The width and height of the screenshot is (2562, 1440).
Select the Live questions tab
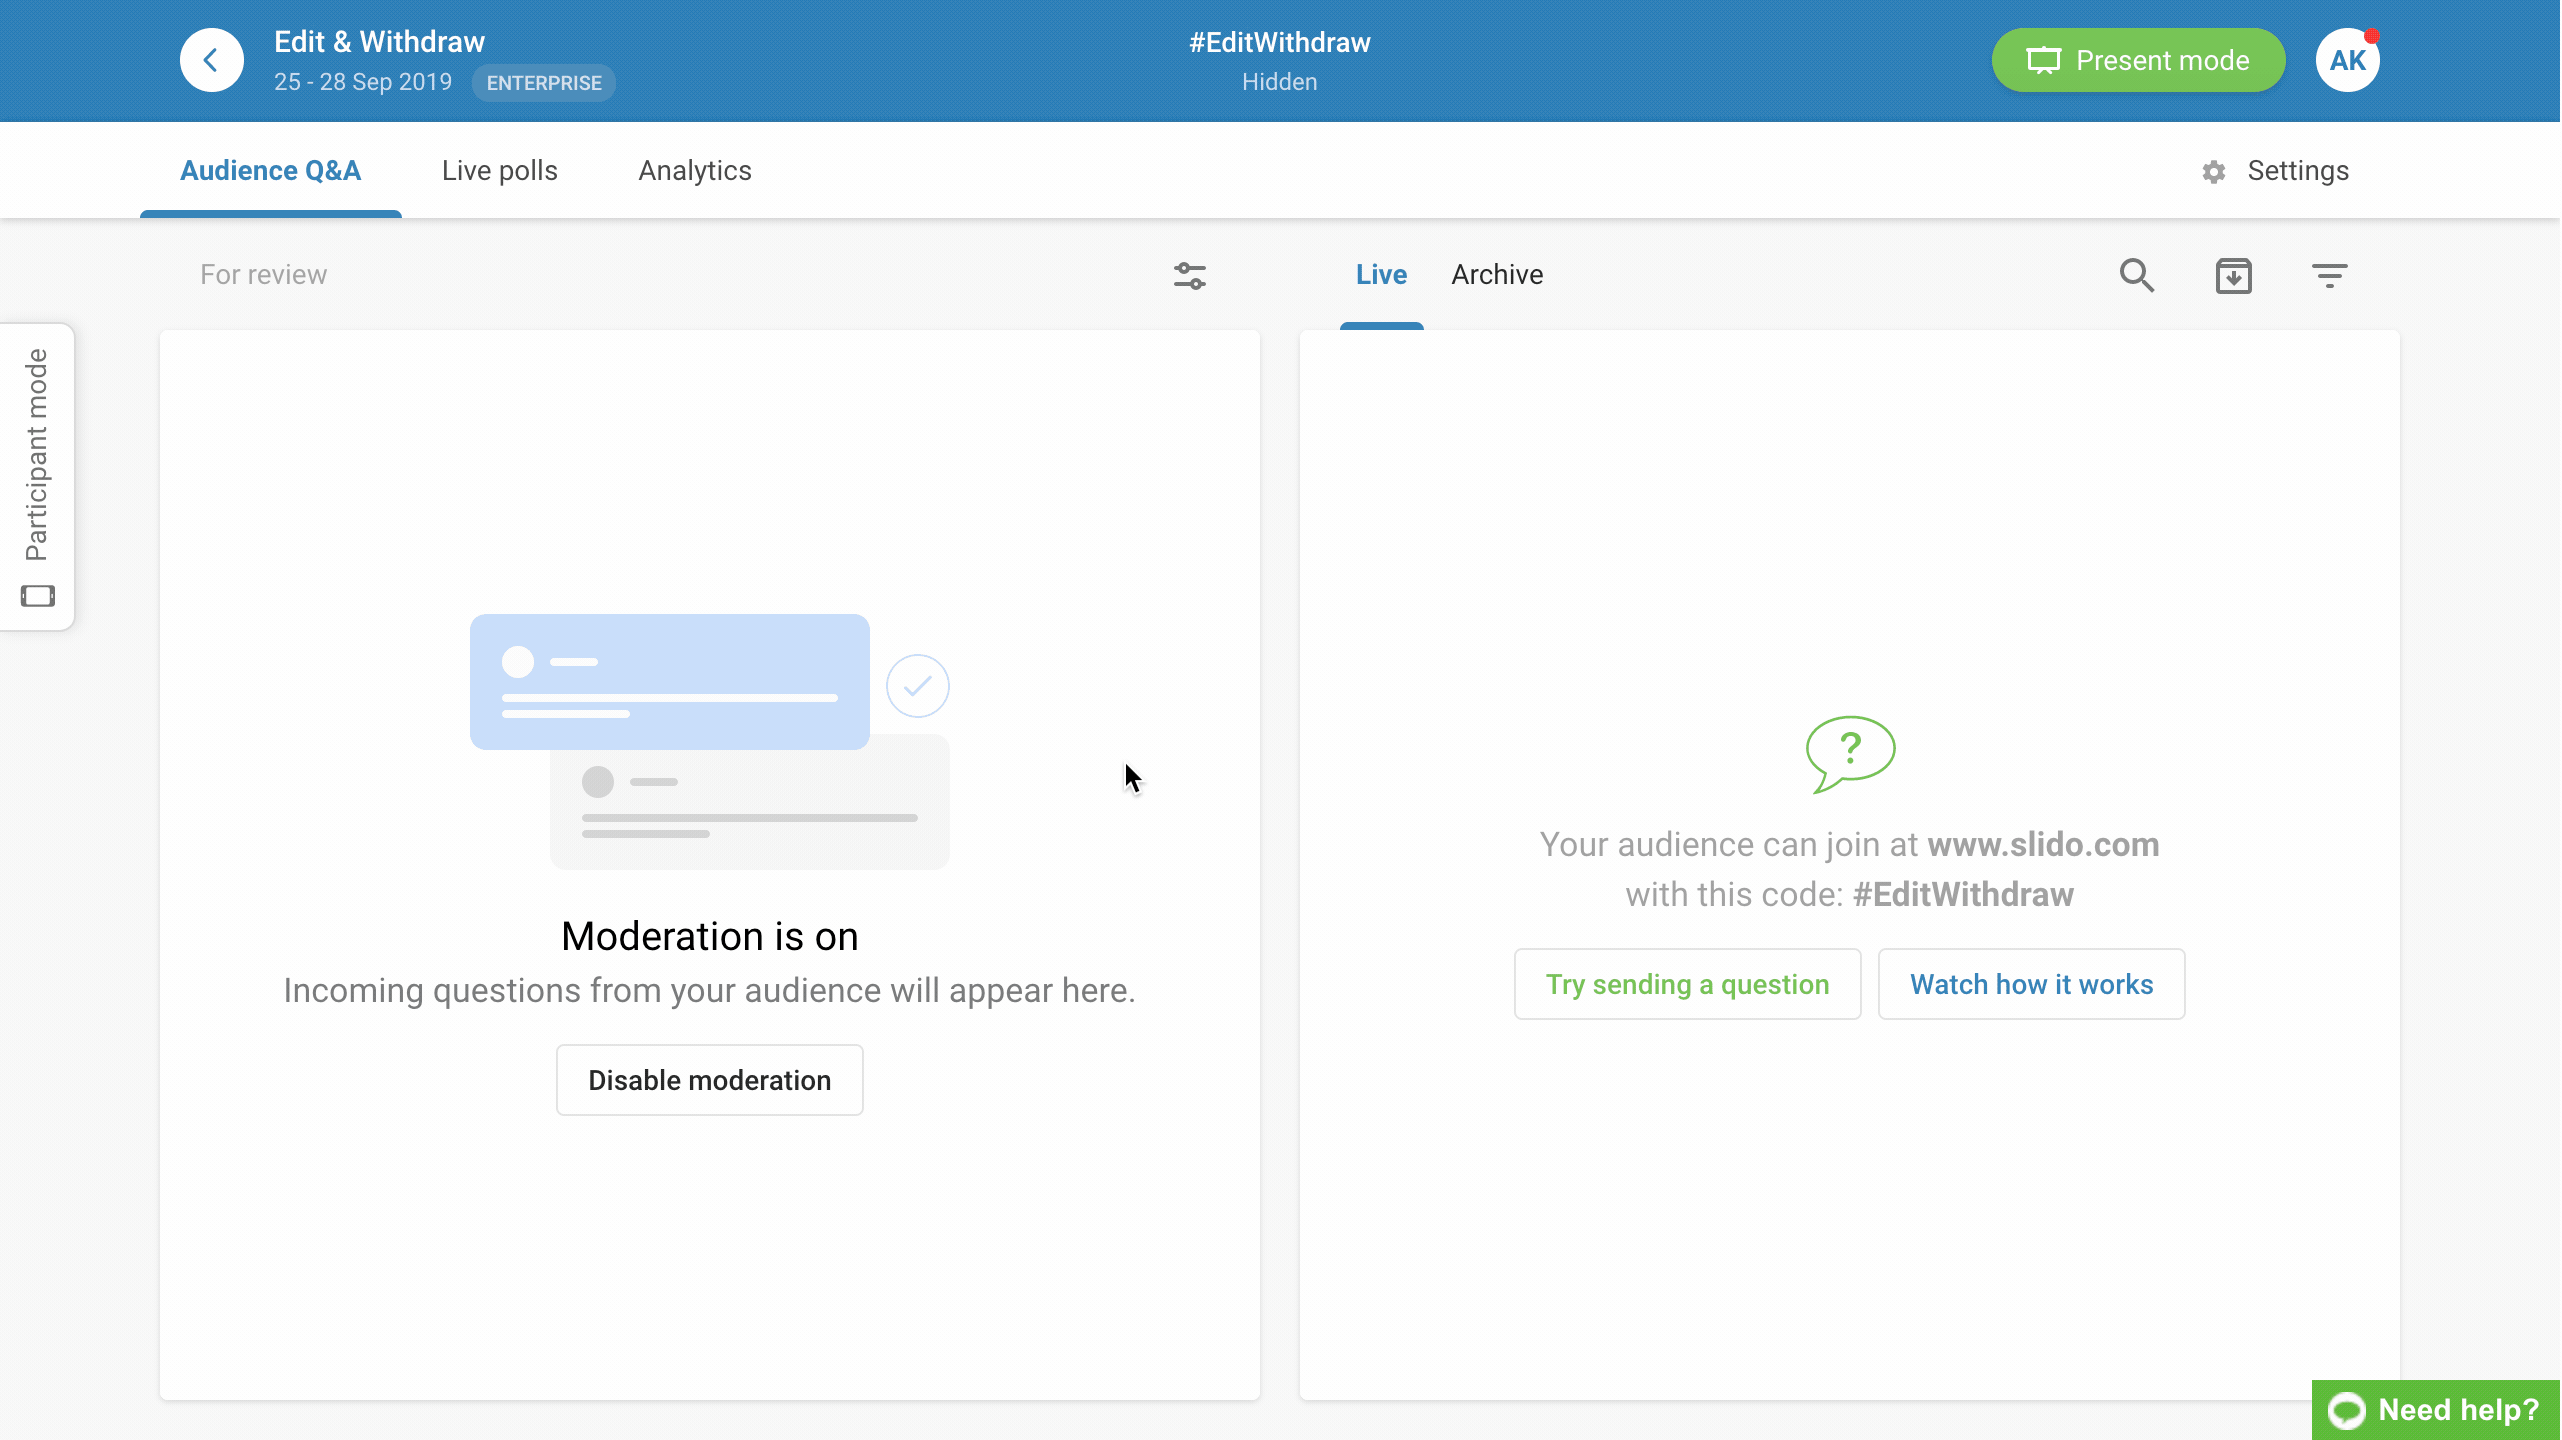pos(1381,275)
